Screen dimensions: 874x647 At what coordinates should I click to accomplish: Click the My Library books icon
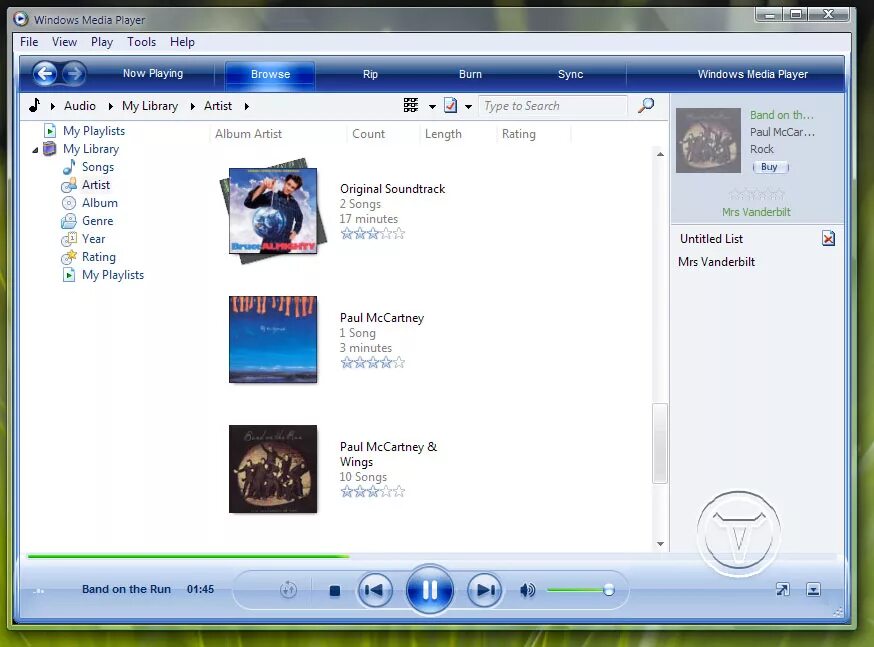coord(50,149)
